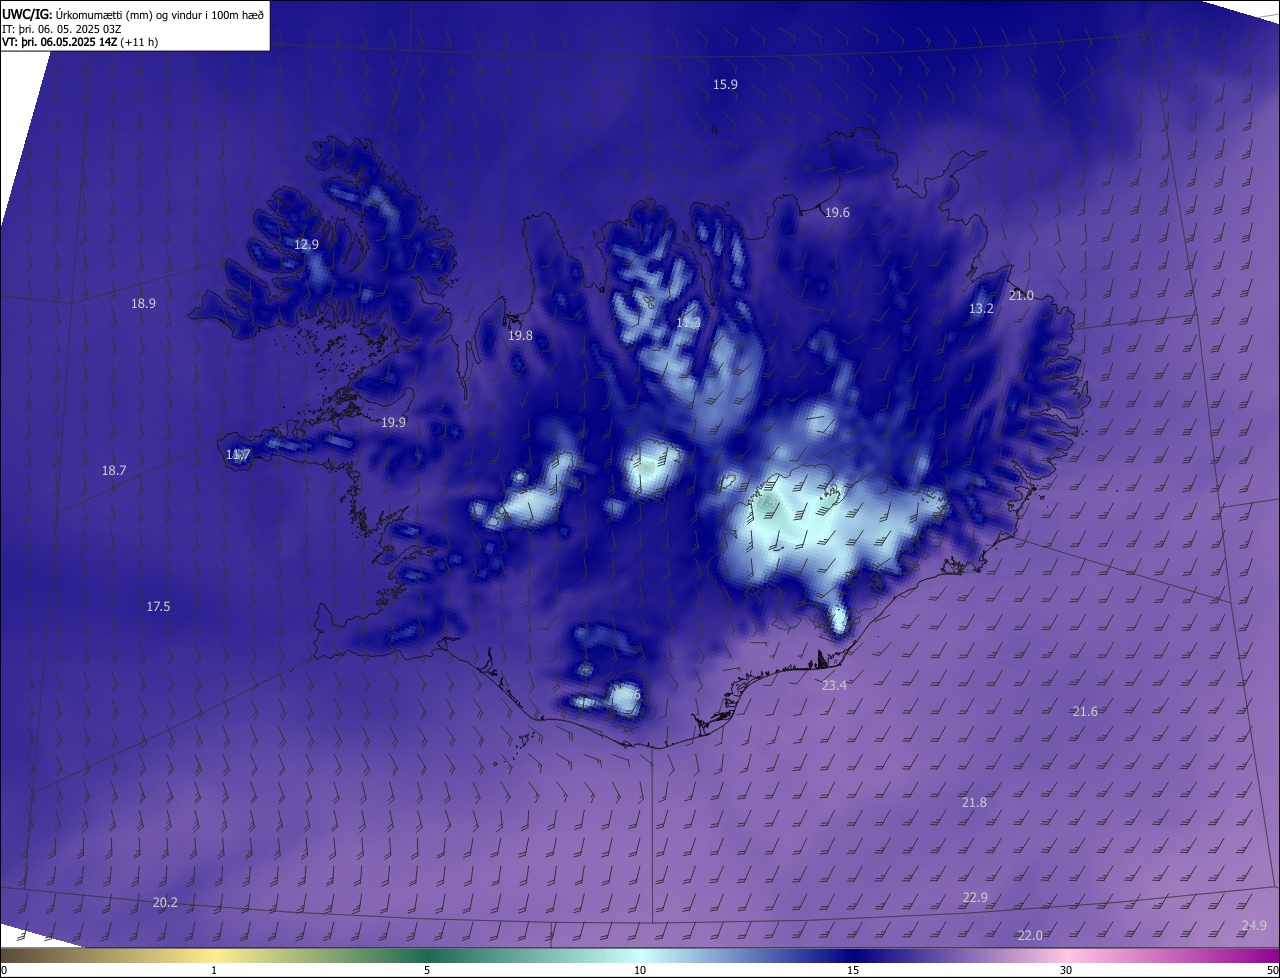Click the 21.0 value off the east coast
Screen dimensions: 1280x978
click(1021, 296)
